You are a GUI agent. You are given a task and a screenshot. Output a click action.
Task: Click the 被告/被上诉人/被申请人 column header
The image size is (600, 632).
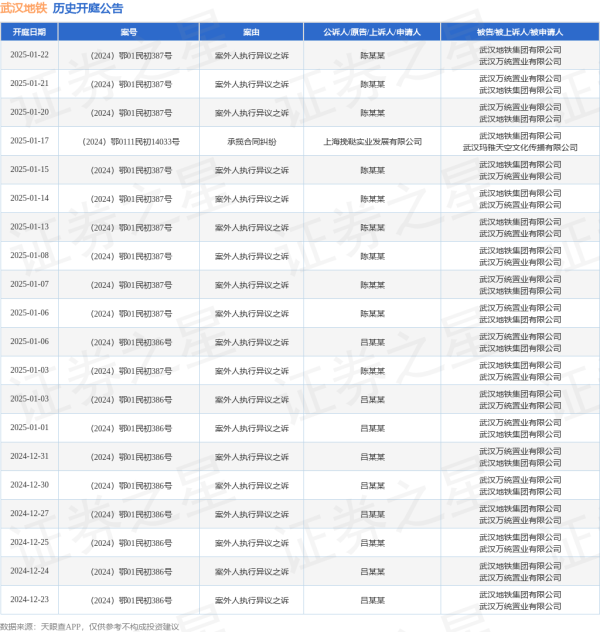click(x=520, y=32)
